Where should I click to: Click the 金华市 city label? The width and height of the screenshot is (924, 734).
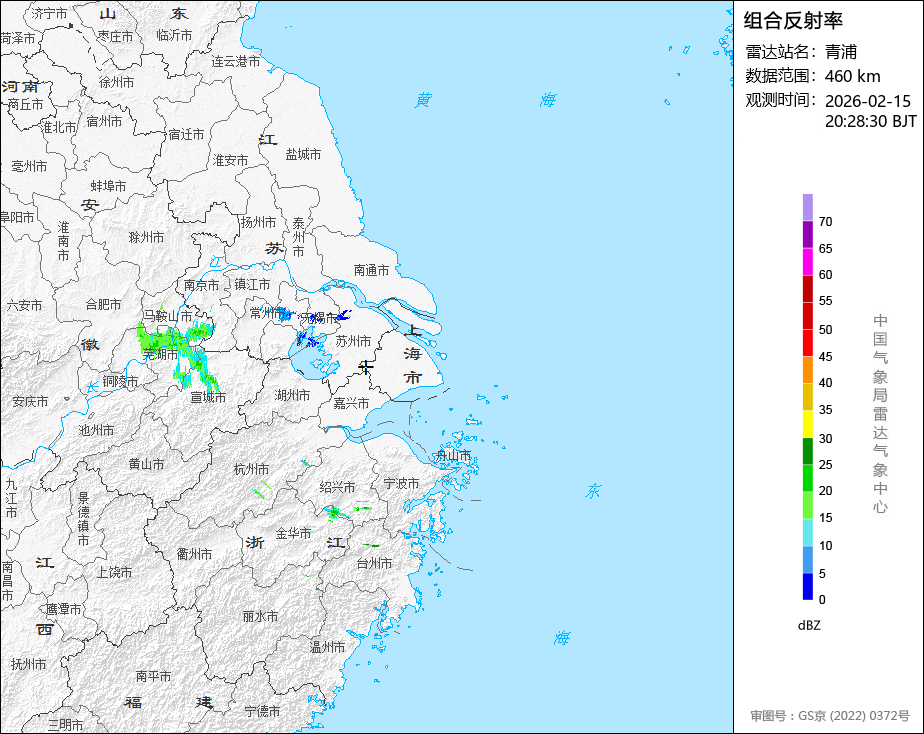(x=293, y=534)
